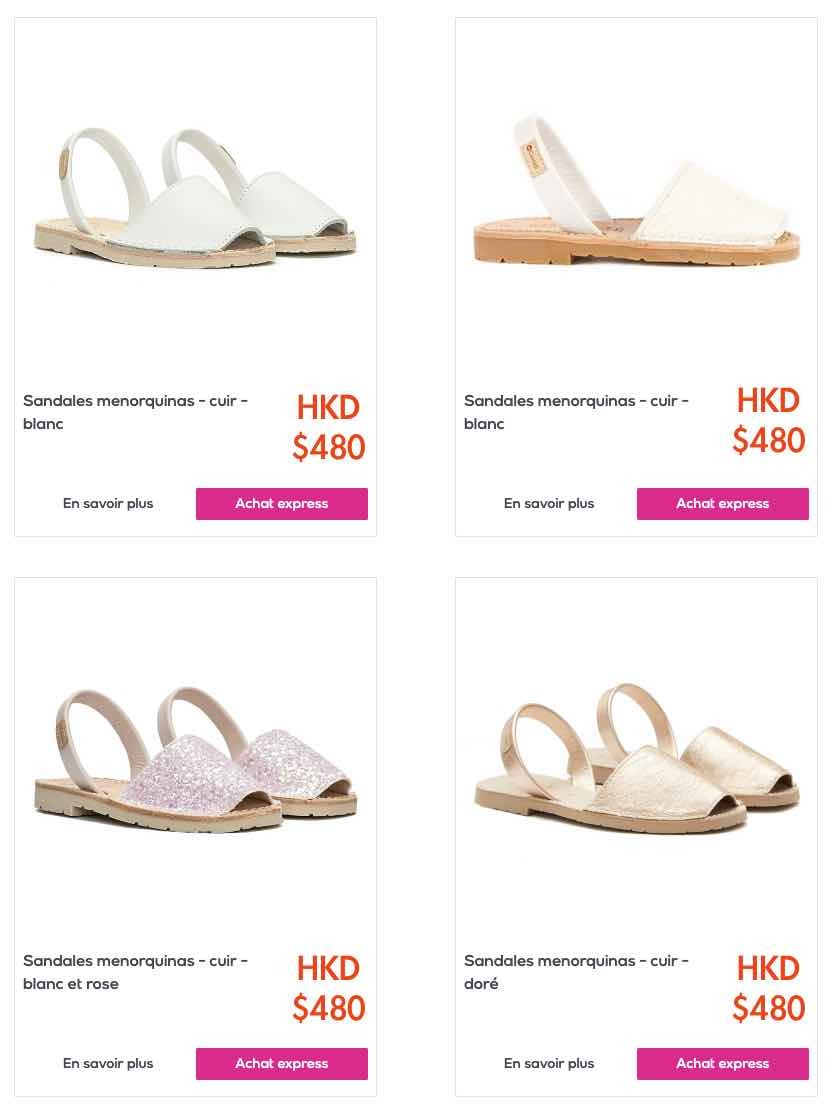Select 'Achat express' for the doré sandals
835x1112 pixels.
[723, 1064]
